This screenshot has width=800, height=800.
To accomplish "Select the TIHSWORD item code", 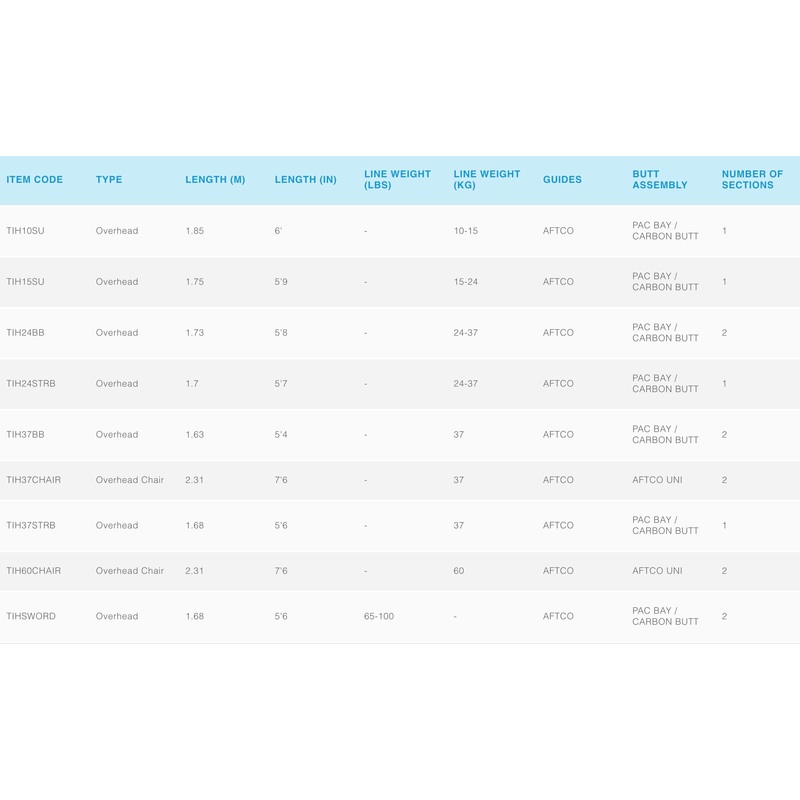I will tap(31, 617).
